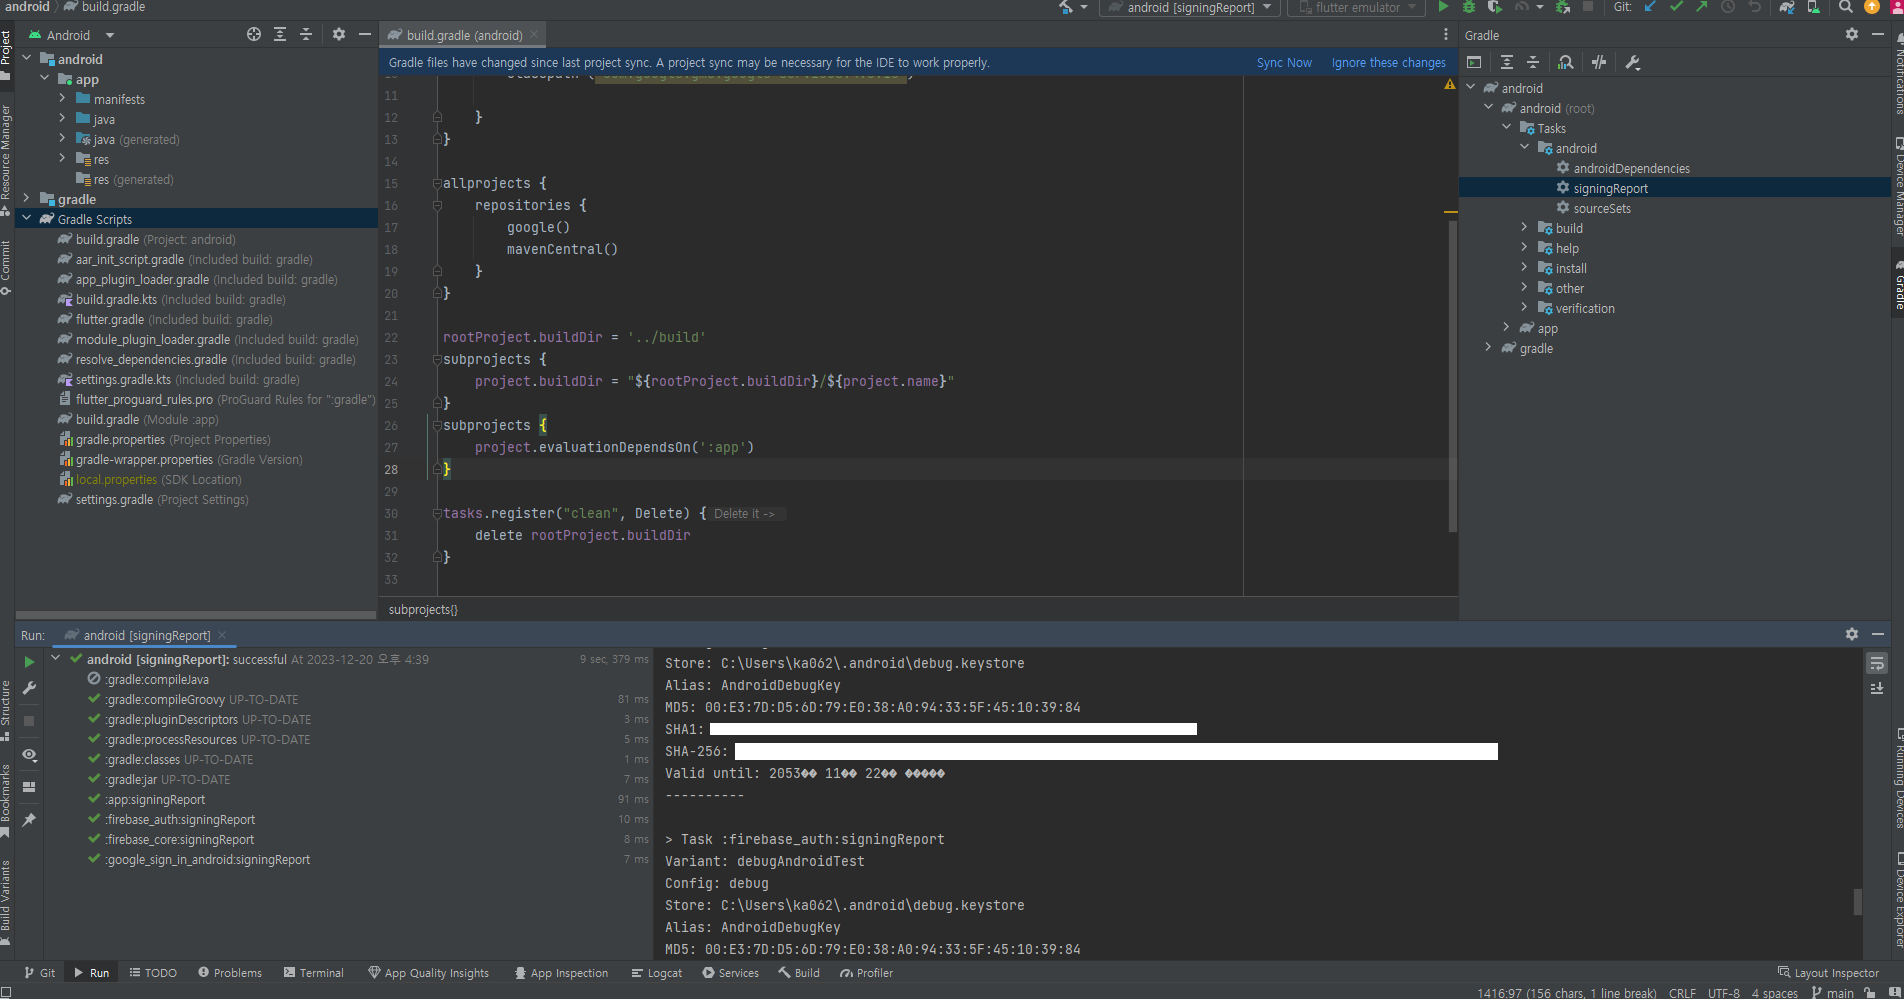Expand the build task group in Gradle panel
The height and width of the screenshot is (999, 1904).
[1524, 227]
